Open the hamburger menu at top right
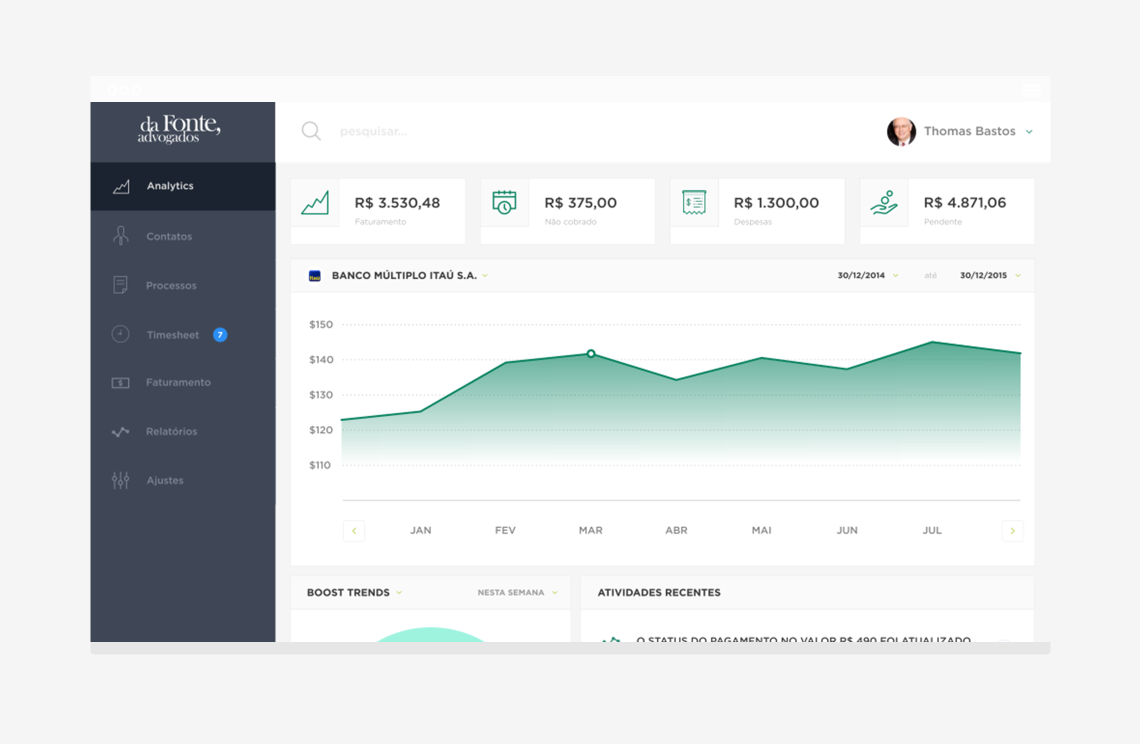This screenshot has height=744, width=1140. point(1031,90)
